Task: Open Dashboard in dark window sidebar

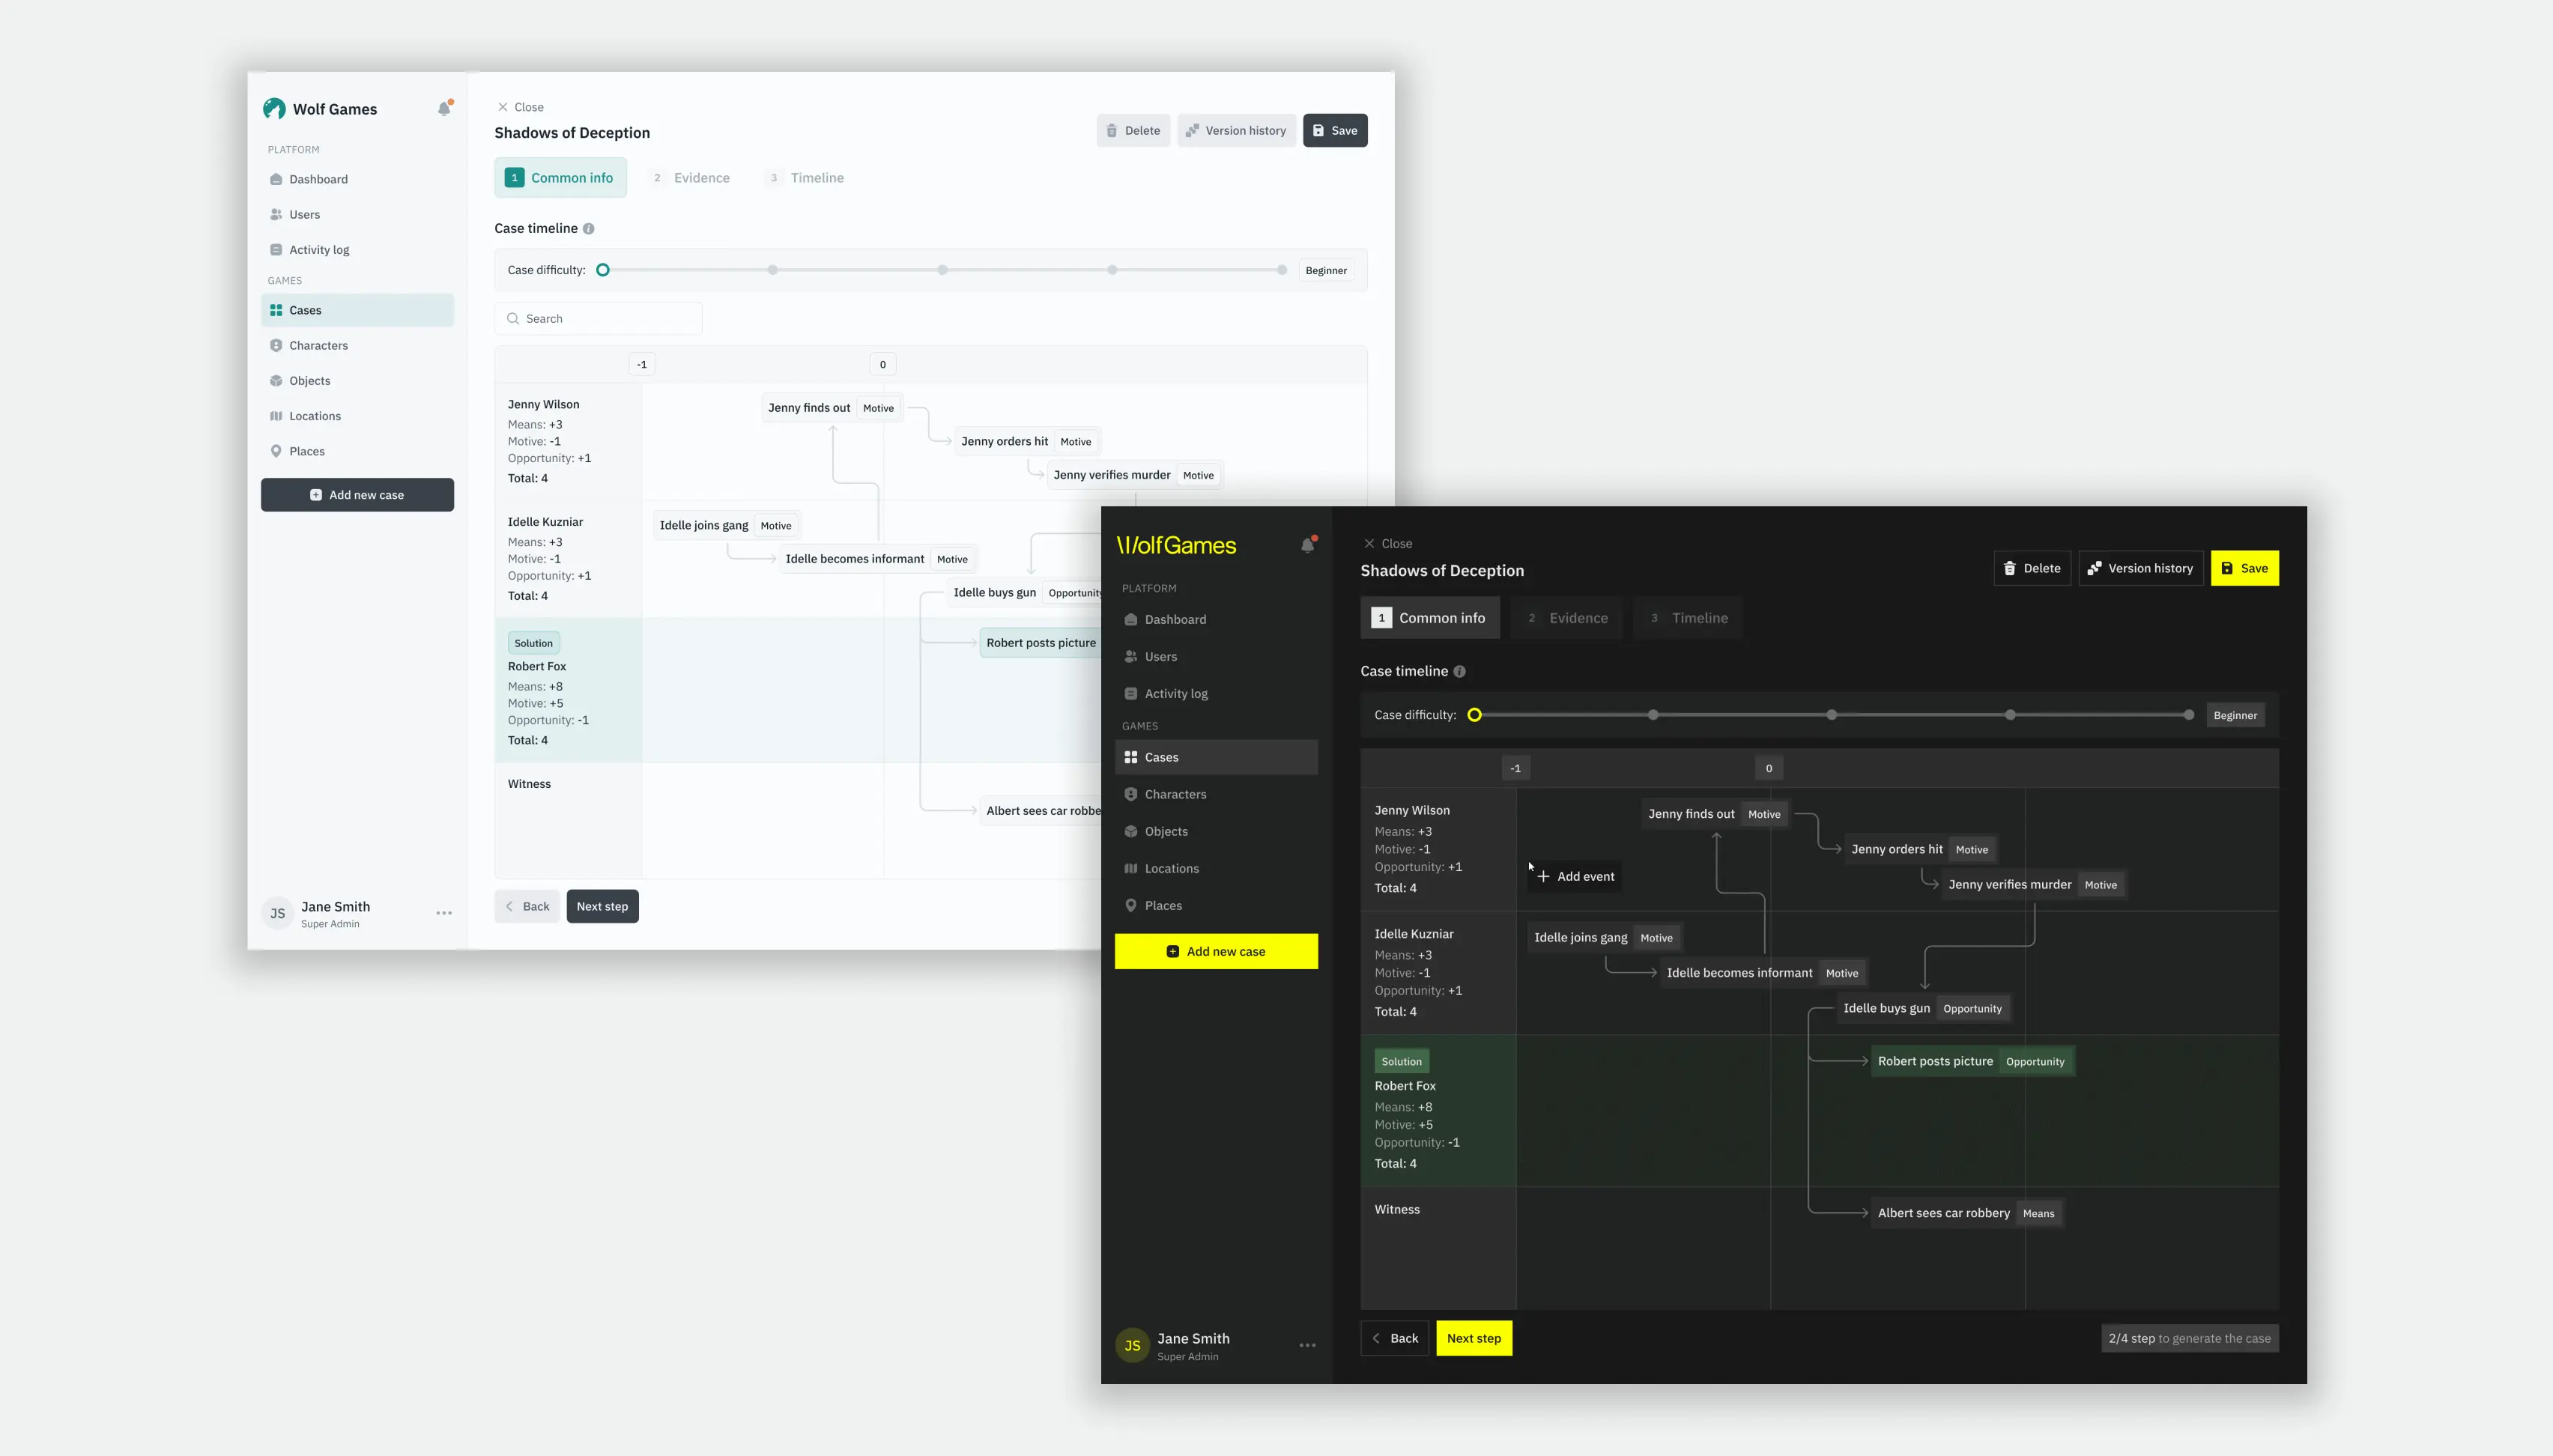Action: 1216,620
